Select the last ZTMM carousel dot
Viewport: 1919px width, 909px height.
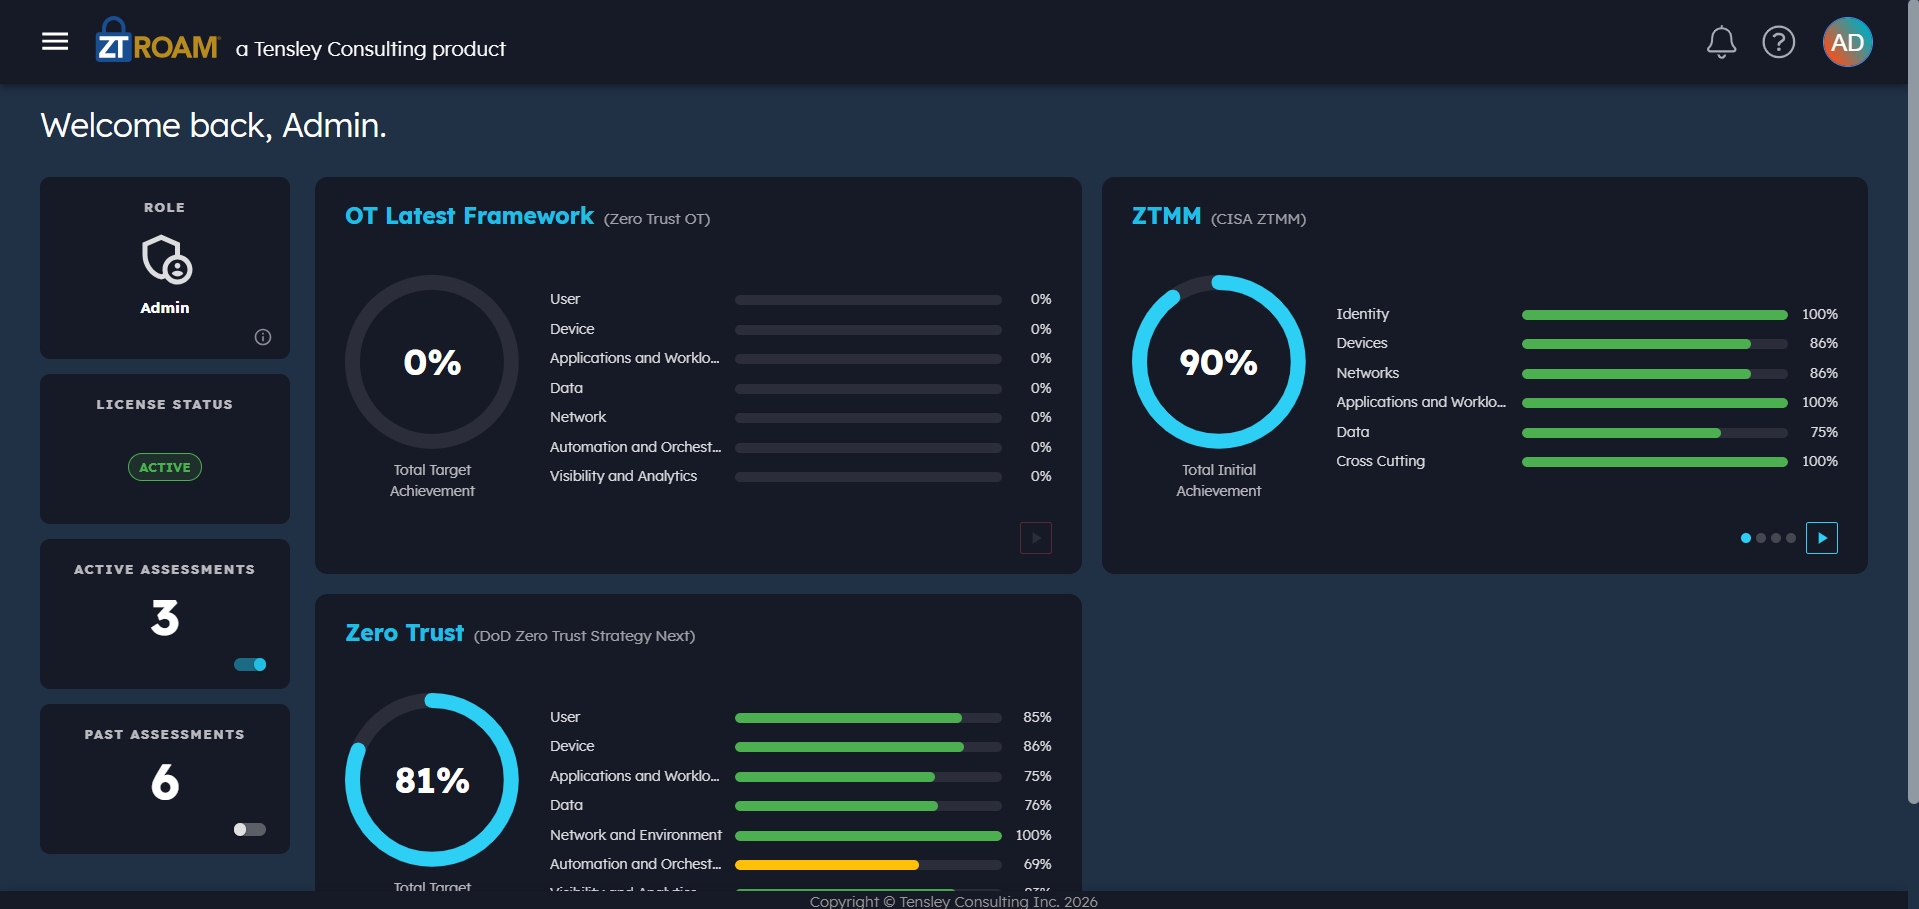click(x=1791, y=538)
